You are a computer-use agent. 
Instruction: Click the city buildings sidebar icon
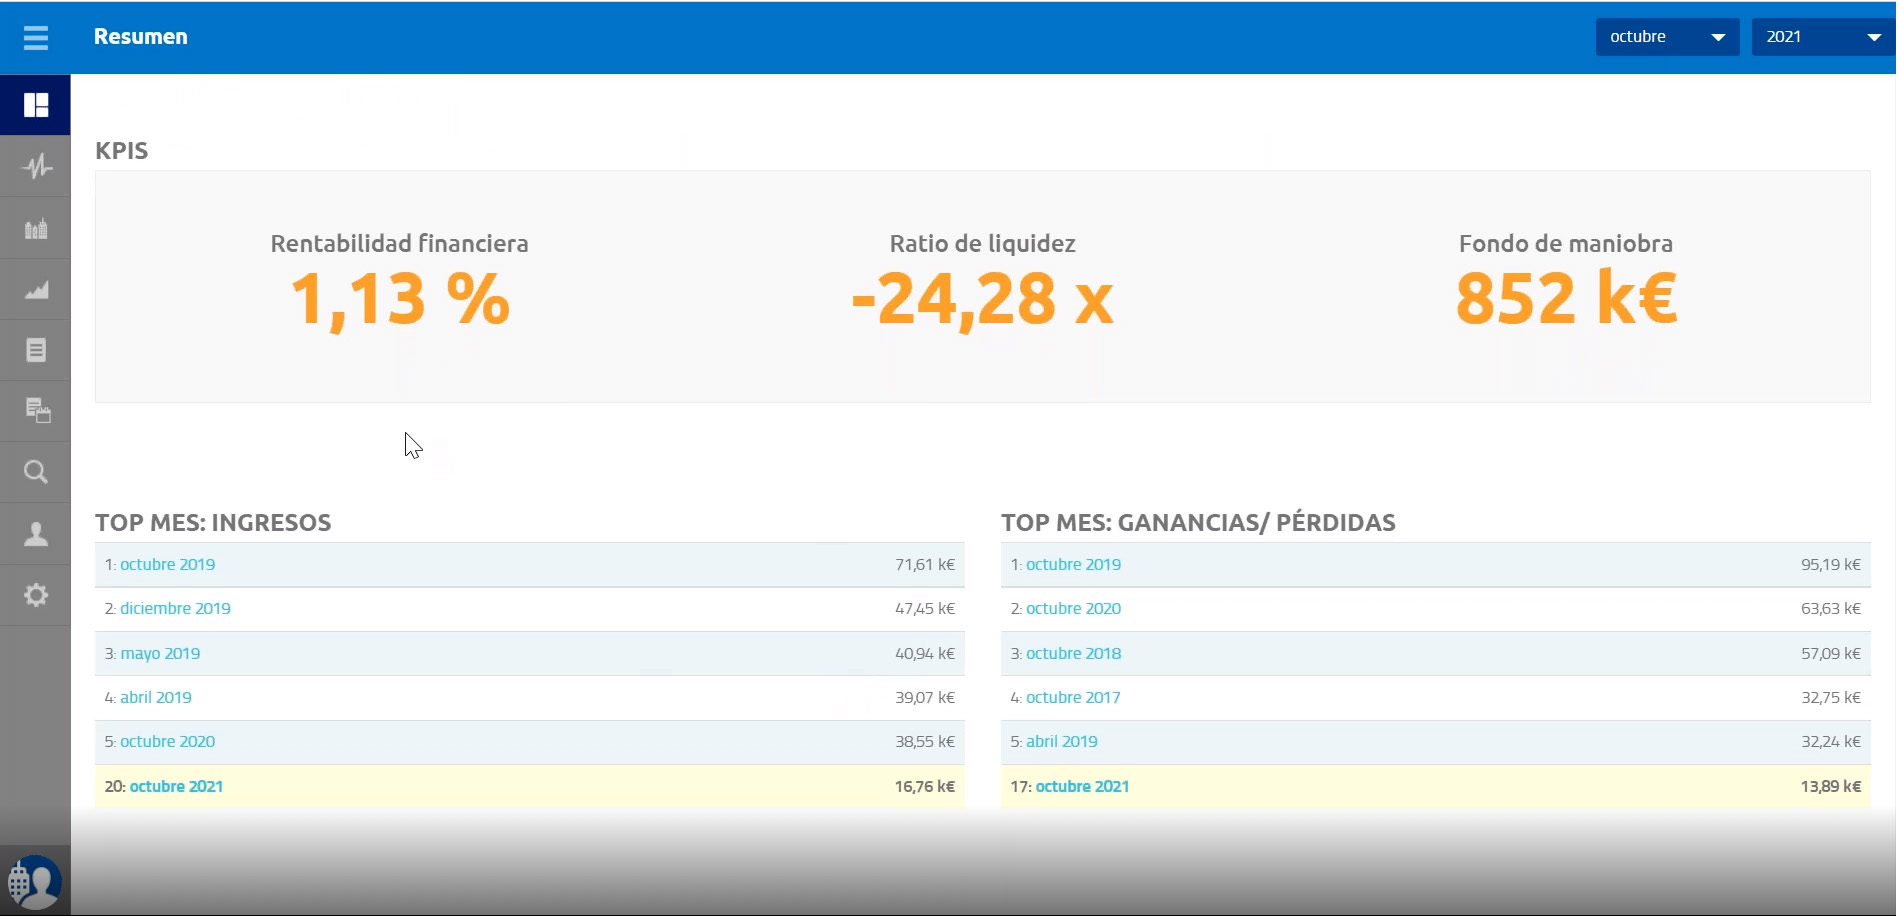(36, 229)
